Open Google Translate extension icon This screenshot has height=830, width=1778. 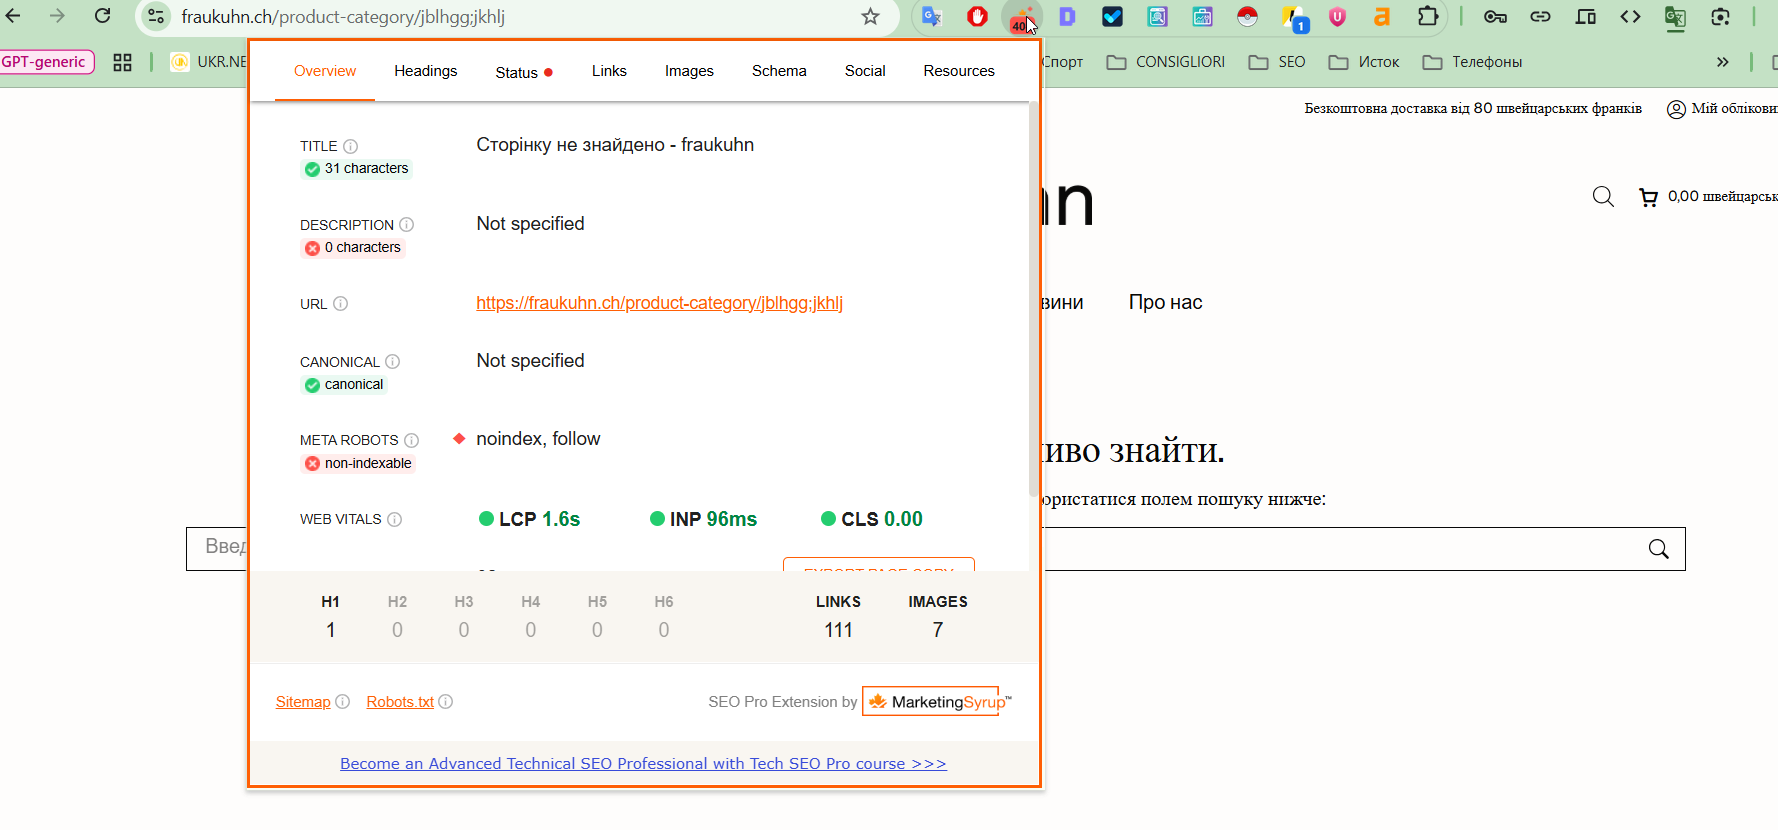pos(932,16)
